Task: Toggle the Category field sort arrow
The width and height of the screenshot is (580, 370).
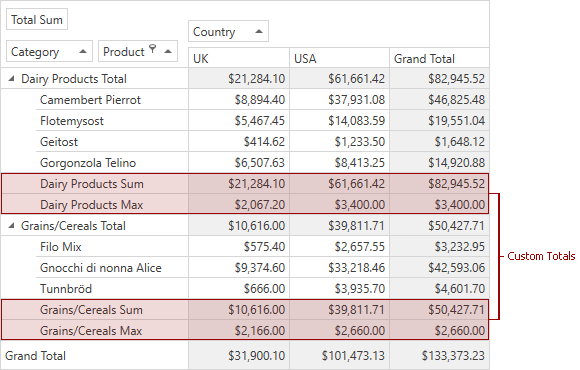Action: (x=83, y=51)
